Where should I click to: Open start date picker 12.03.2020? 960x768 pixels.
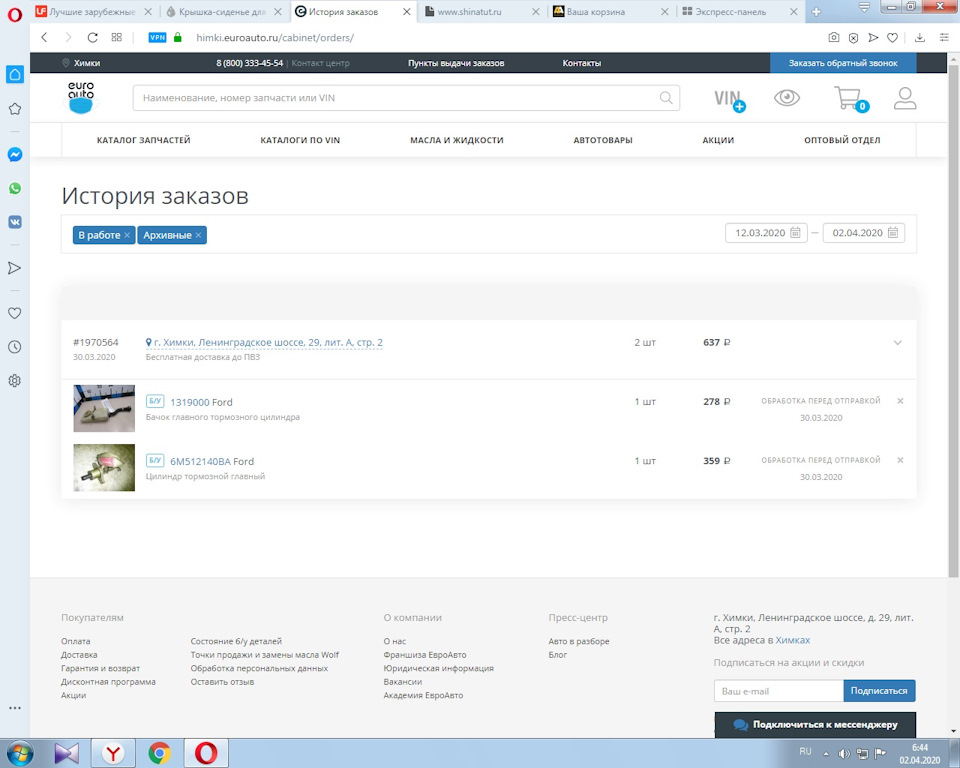pyautogui.click(x=767, y=233)
